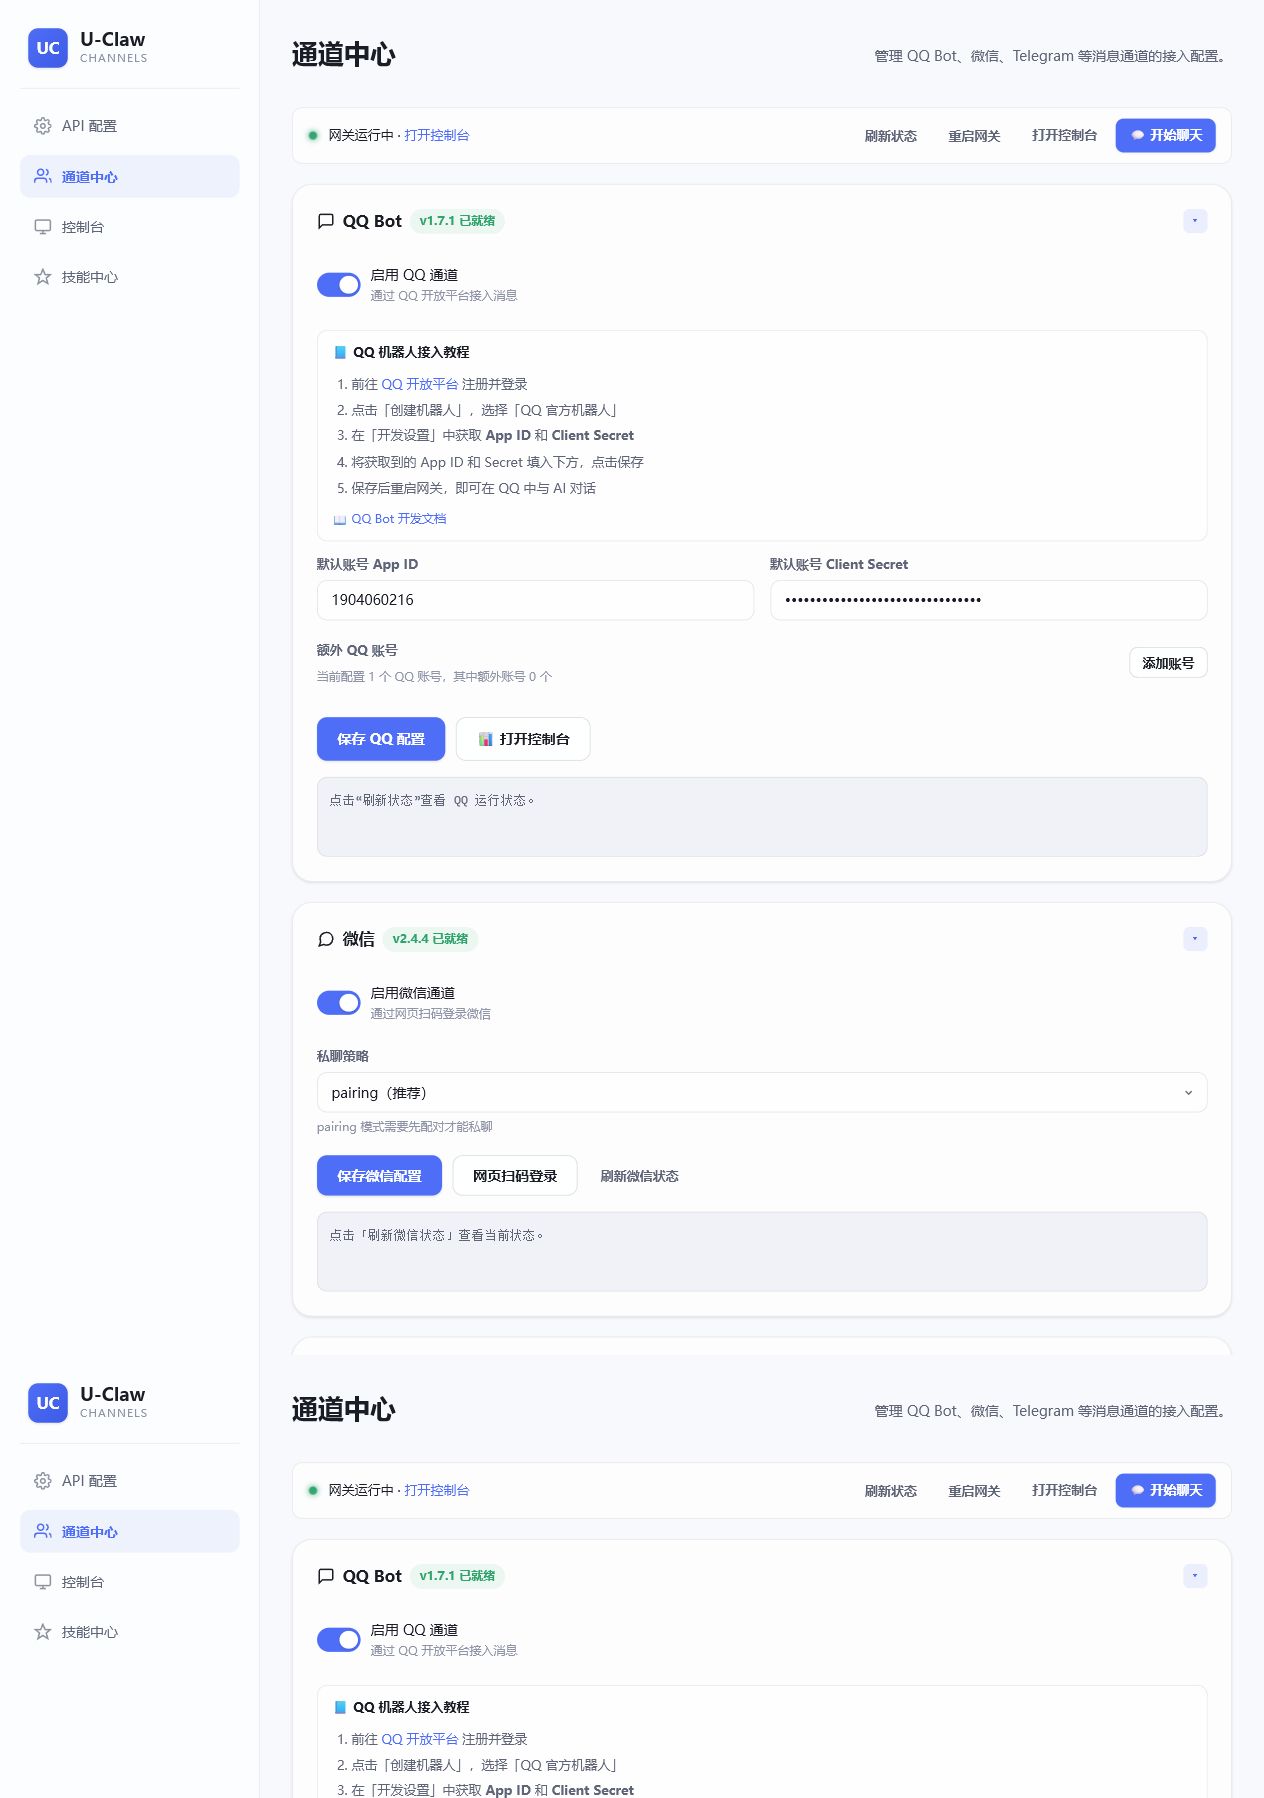Toggle 启用 QQ 通道 switch in lower card
Screen dimensions: 1264x1798
(x=339, y=1640)
